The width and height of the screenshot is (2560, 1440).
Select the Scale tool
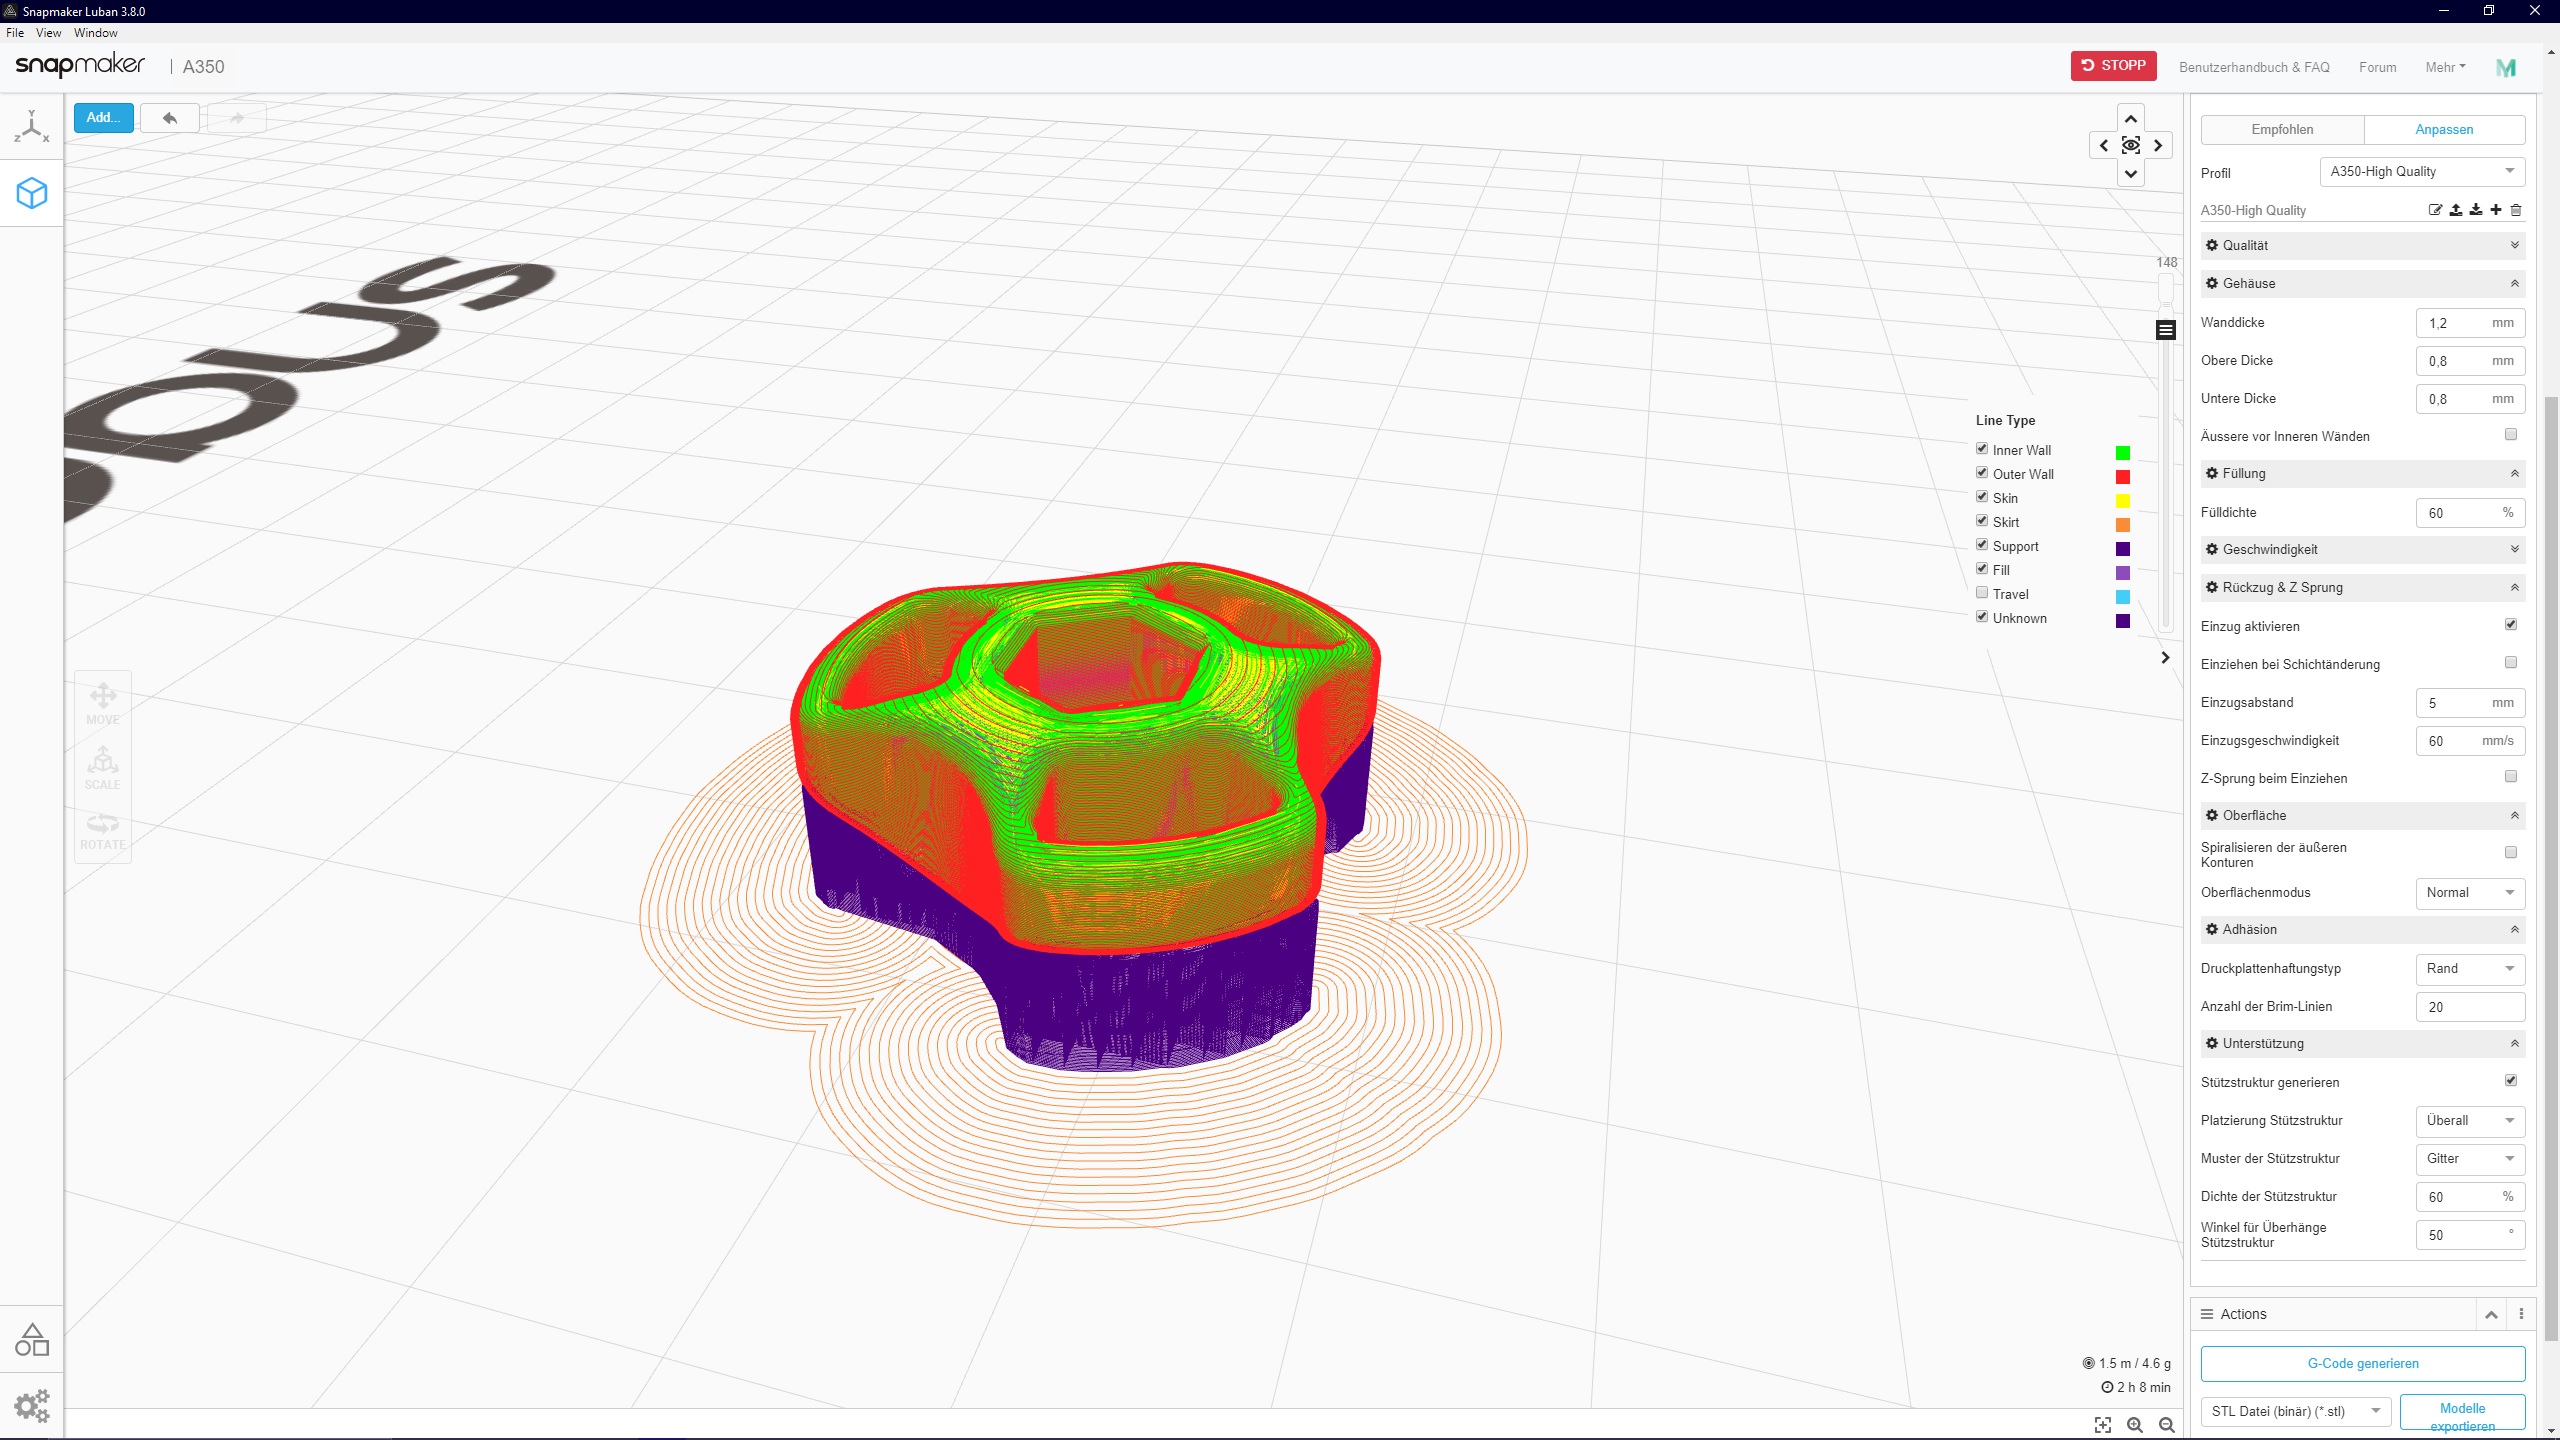103,768
